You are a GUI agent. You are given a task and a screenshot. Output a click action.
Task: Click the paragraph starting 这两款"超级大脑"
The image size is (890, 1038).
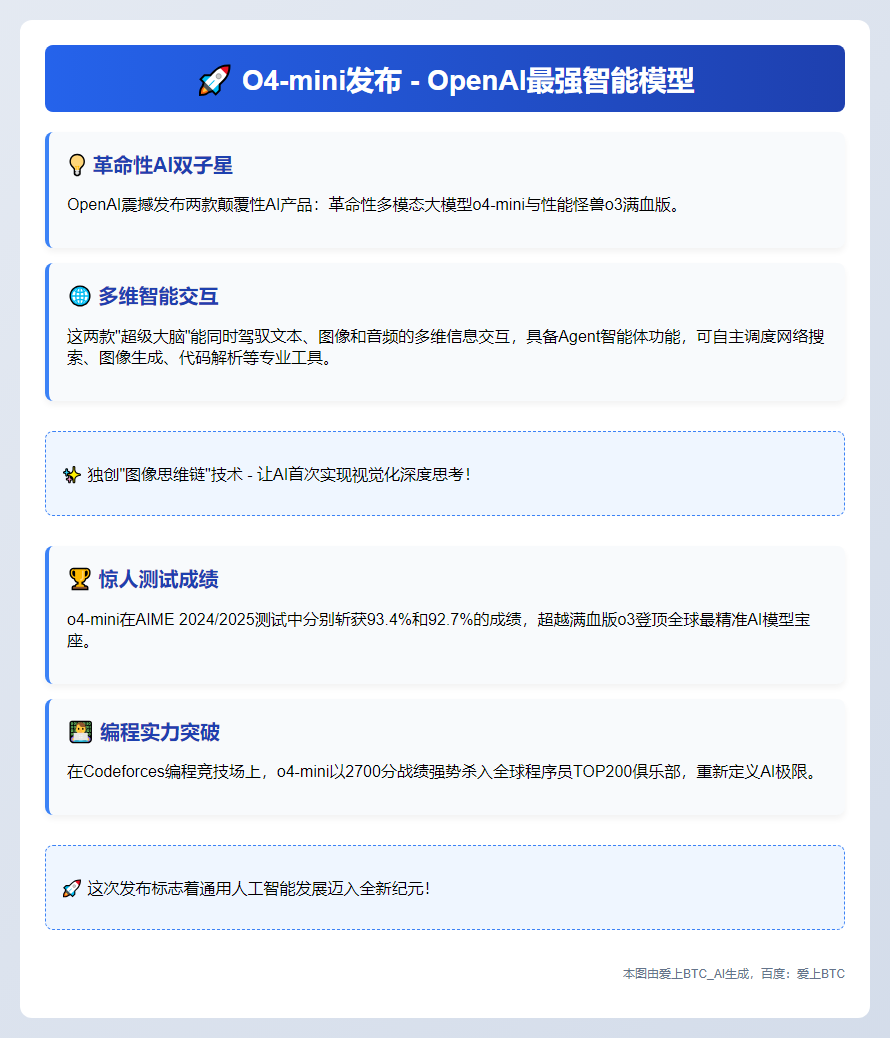445,347
